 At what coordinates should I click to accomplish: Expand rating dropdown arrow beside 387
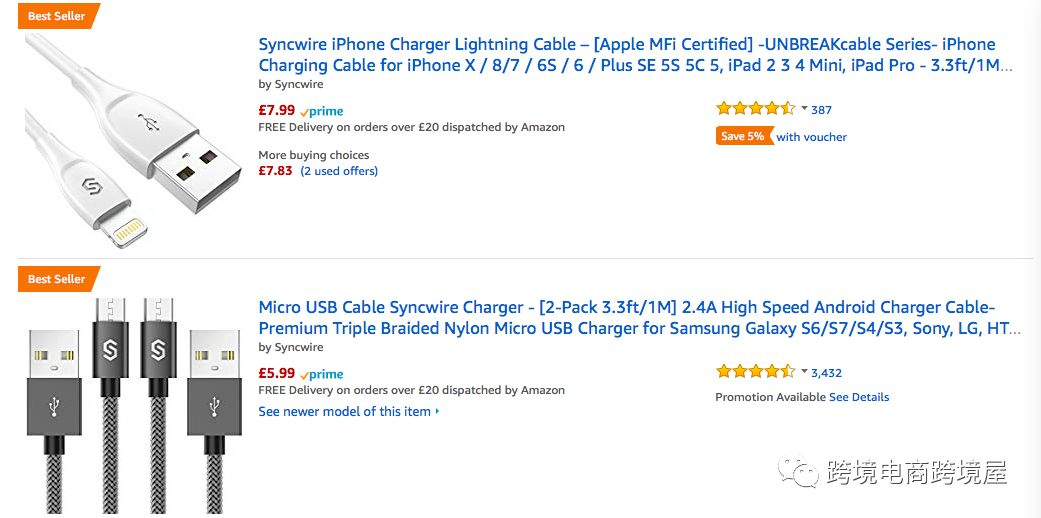click(804, 108)
